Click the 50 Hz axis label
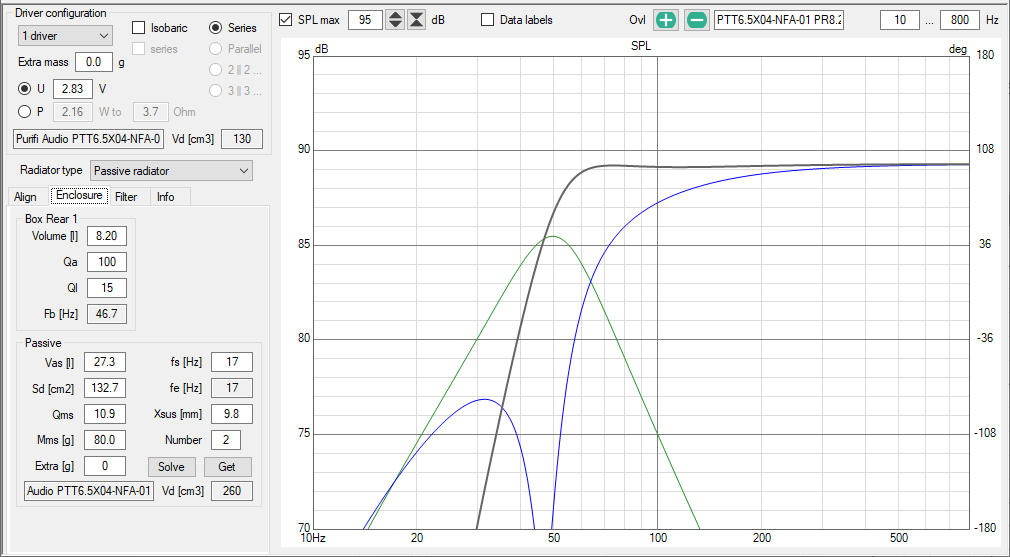Screen dimensions: 1010x557 [553, 538]
